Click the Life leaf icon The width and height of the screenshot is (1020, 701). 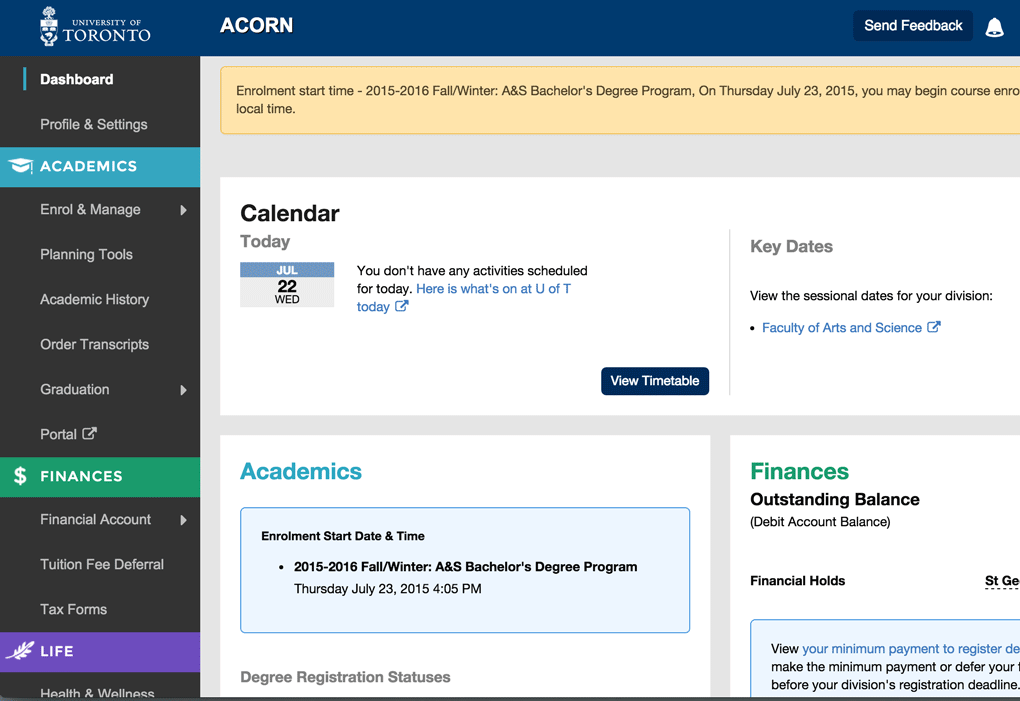(x=20, y=651)
